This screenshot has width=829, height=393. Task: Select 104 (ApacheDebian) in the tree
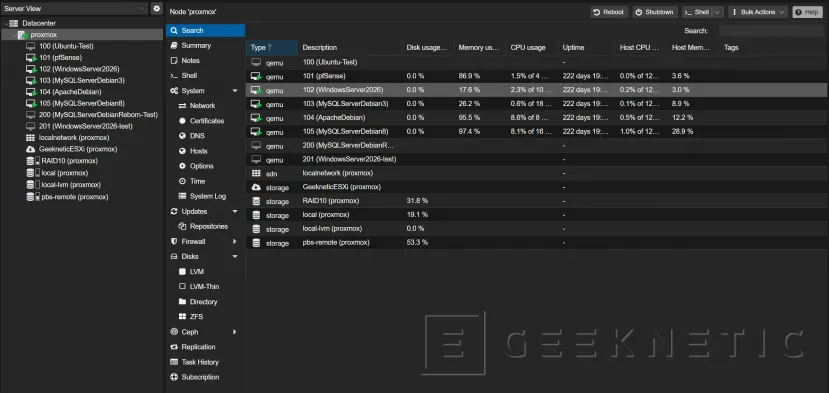point(70,92)
